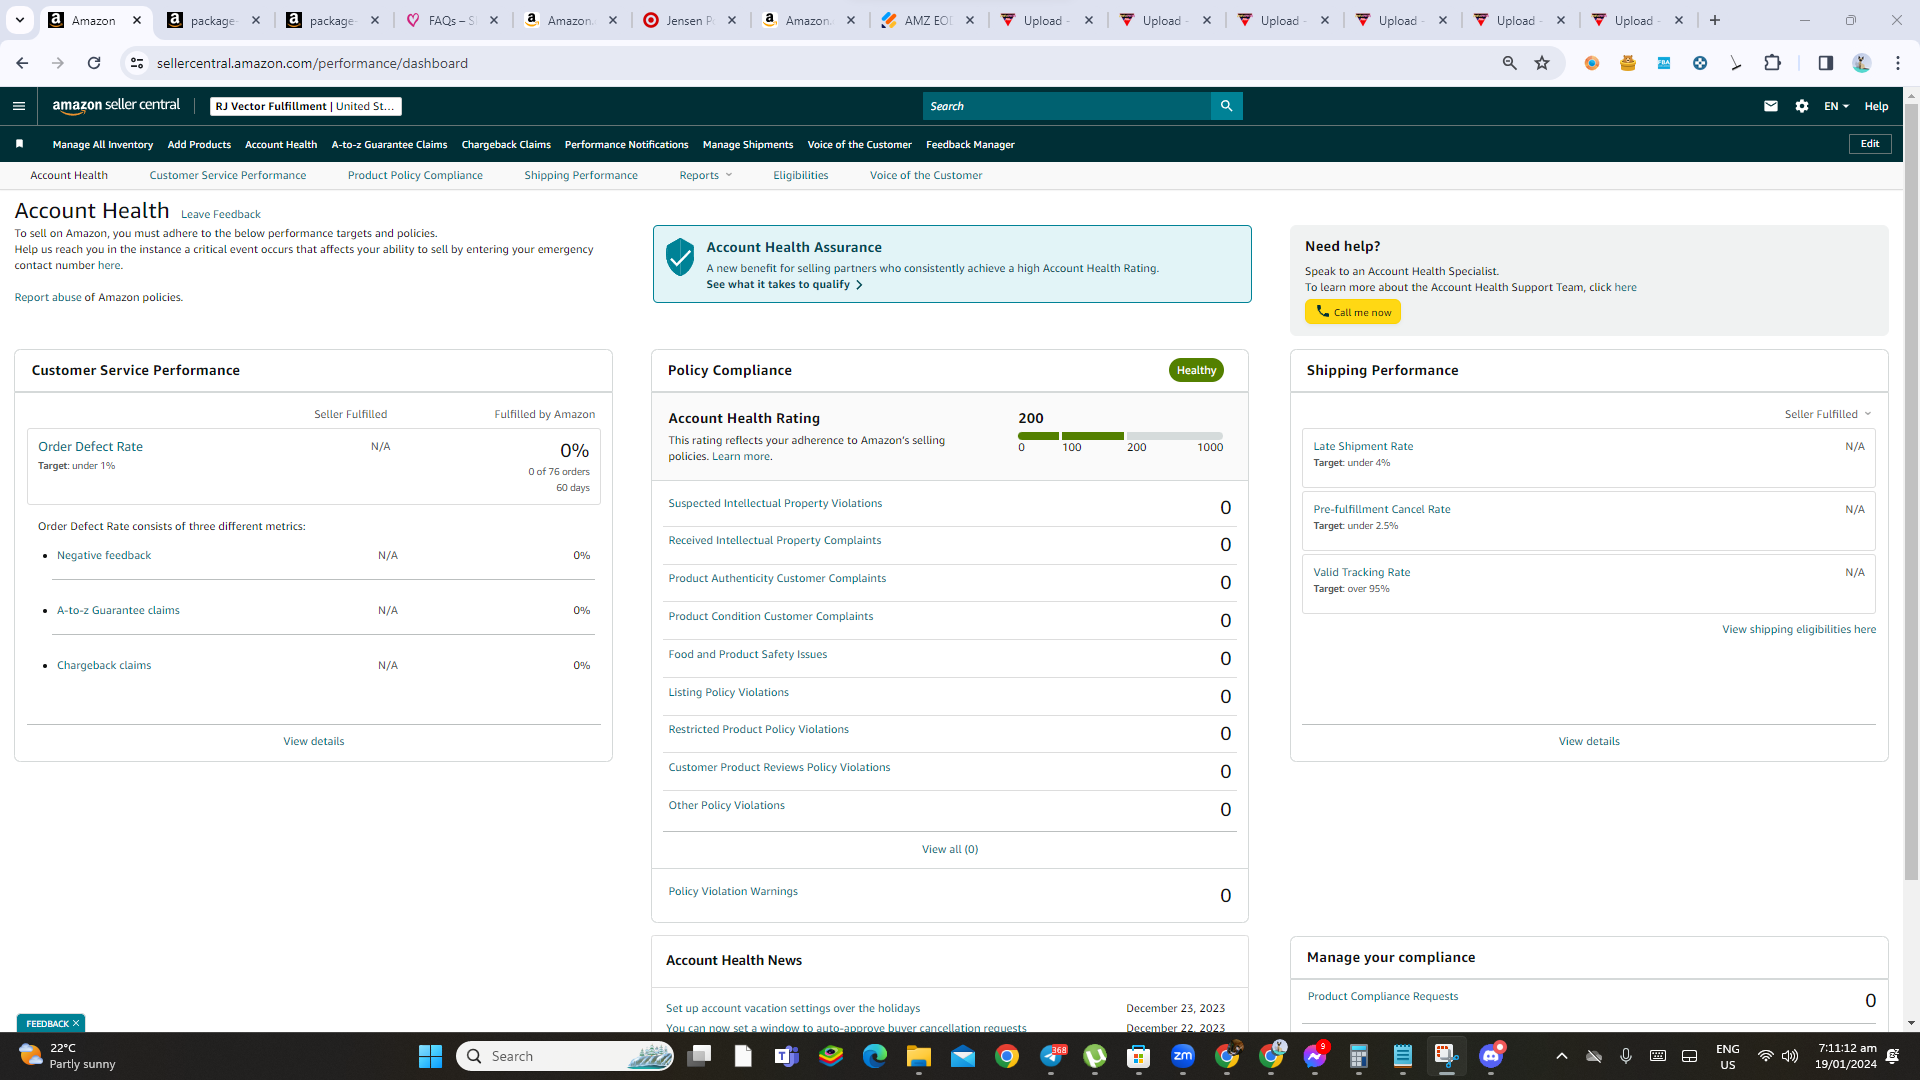
Task: Open the messages envelope icon
Action: pos(1771,106)
